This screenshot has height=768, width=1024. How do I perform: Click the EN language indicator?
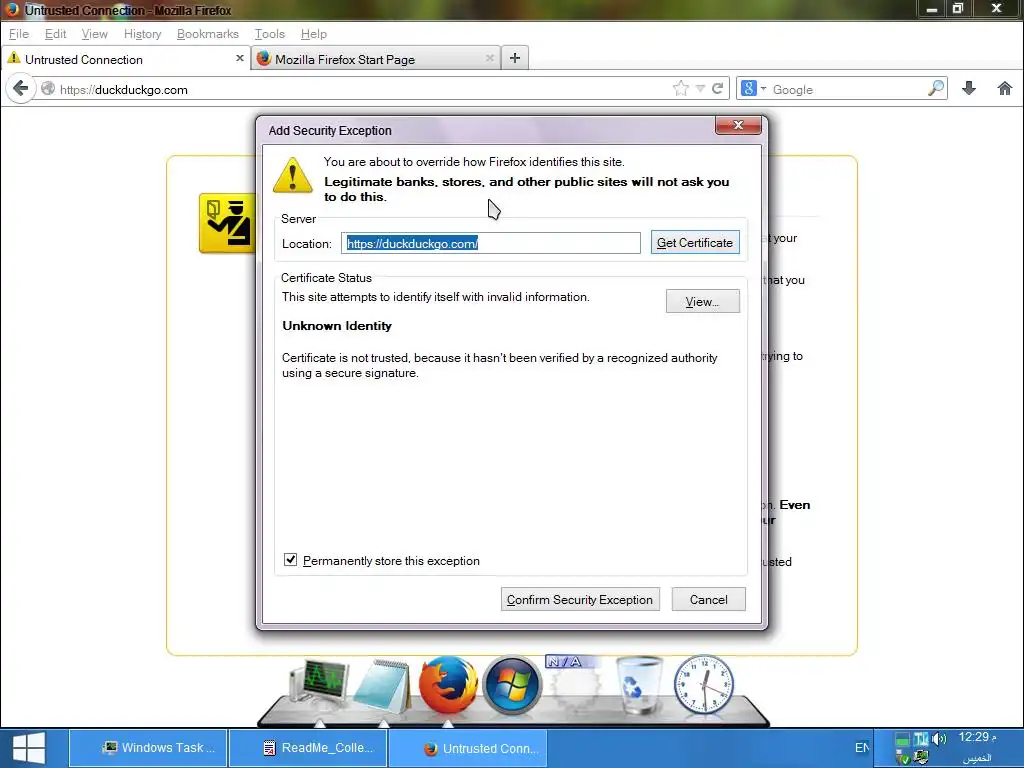coord(862,748)
